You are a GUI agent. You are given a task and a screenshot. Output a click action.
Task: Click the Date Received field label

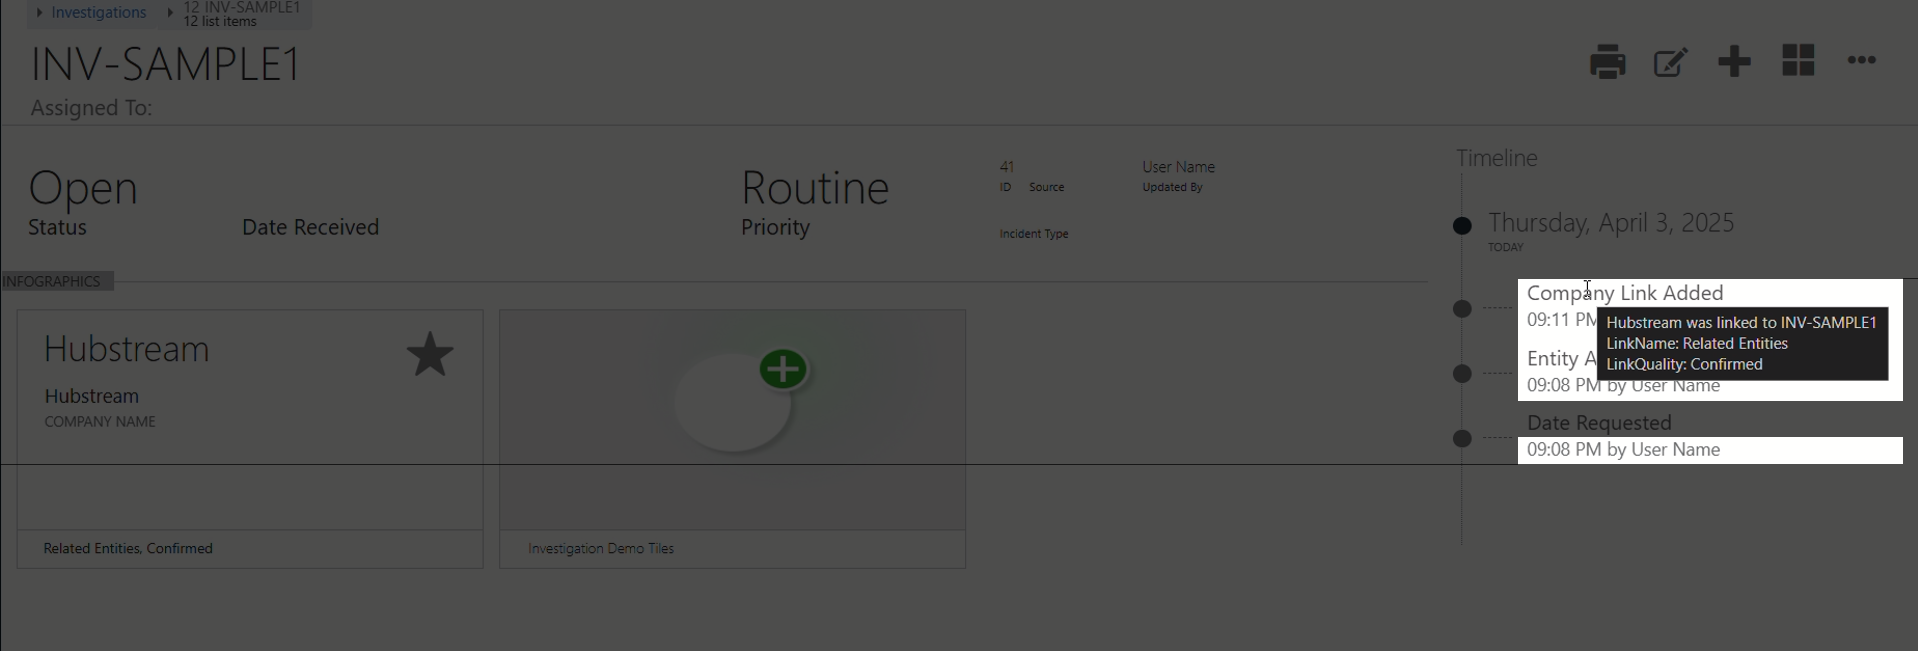310,227
